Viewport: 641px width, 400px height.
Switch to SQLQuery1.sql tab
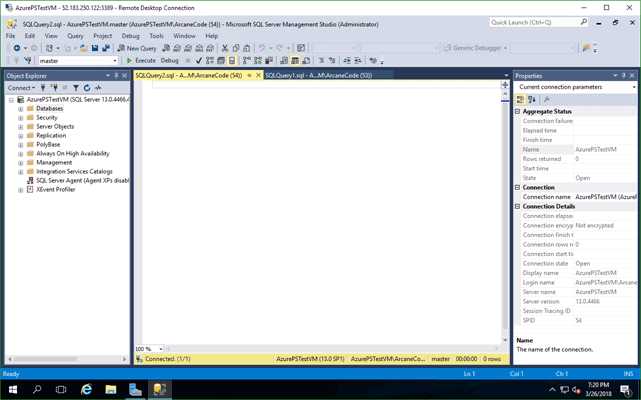tap(318, 76)
